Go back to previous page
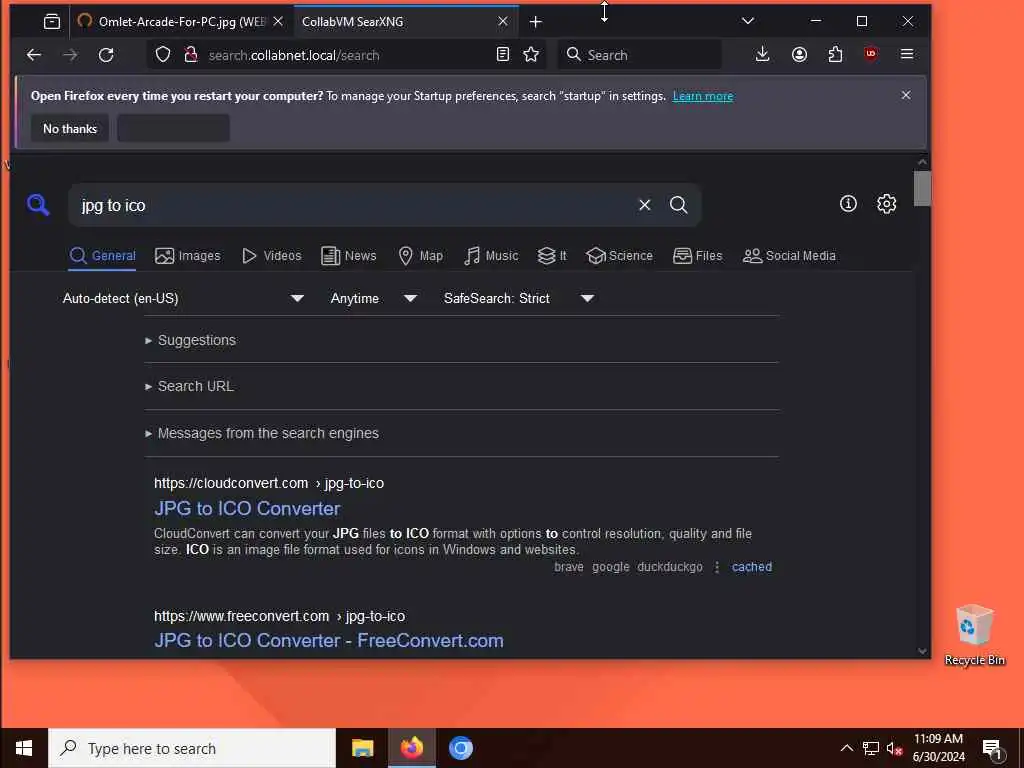The width and height of the screenshot is (1024, 768). tap(34, 55)
